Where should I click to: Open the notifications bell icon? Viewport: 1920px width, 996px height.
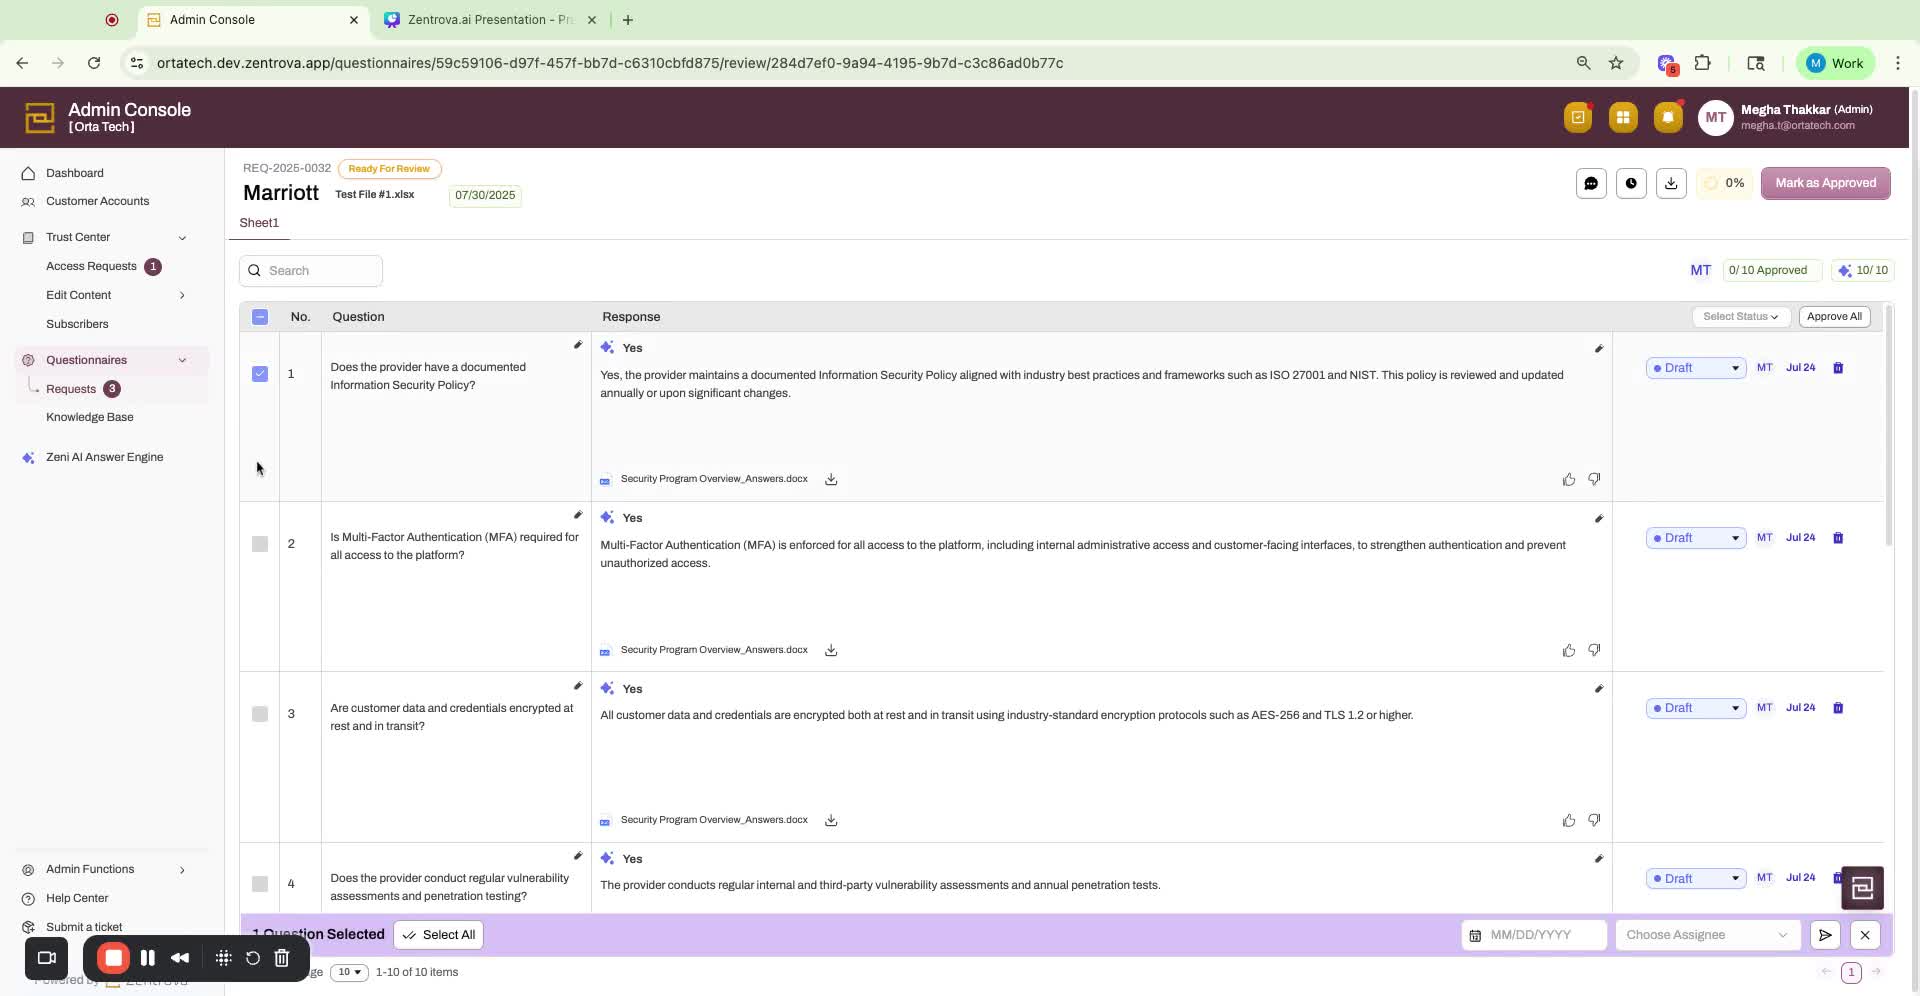point(1668,118)
